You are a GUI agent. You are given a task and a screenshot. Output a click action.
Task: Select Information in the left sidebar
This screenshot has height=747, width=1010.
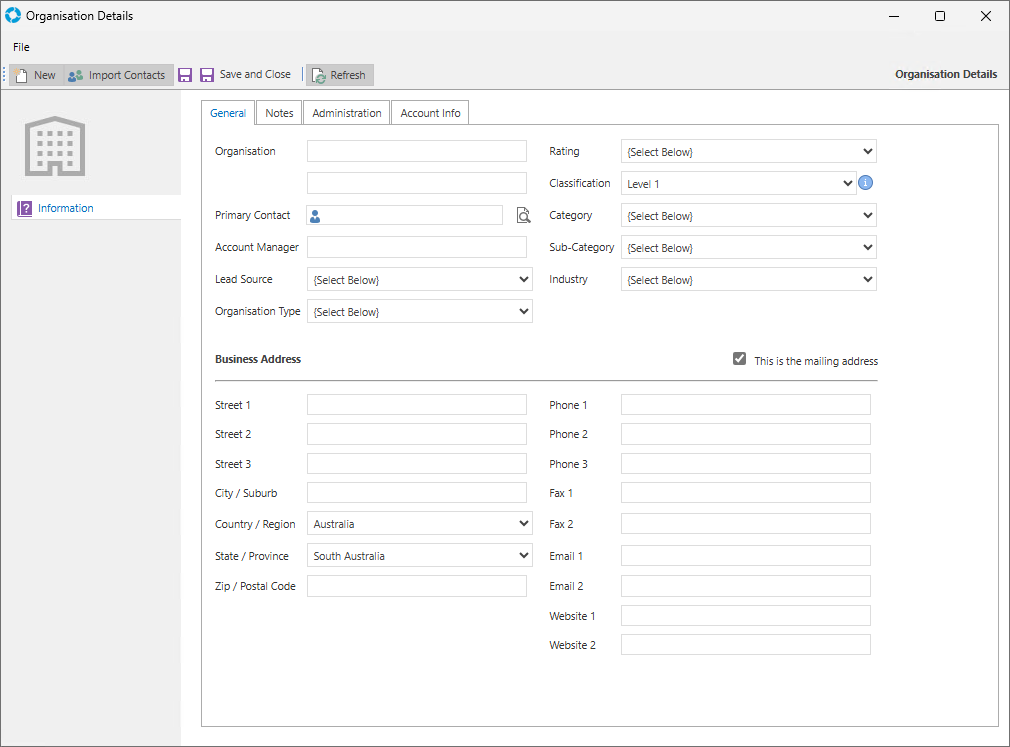click(65, 208)
